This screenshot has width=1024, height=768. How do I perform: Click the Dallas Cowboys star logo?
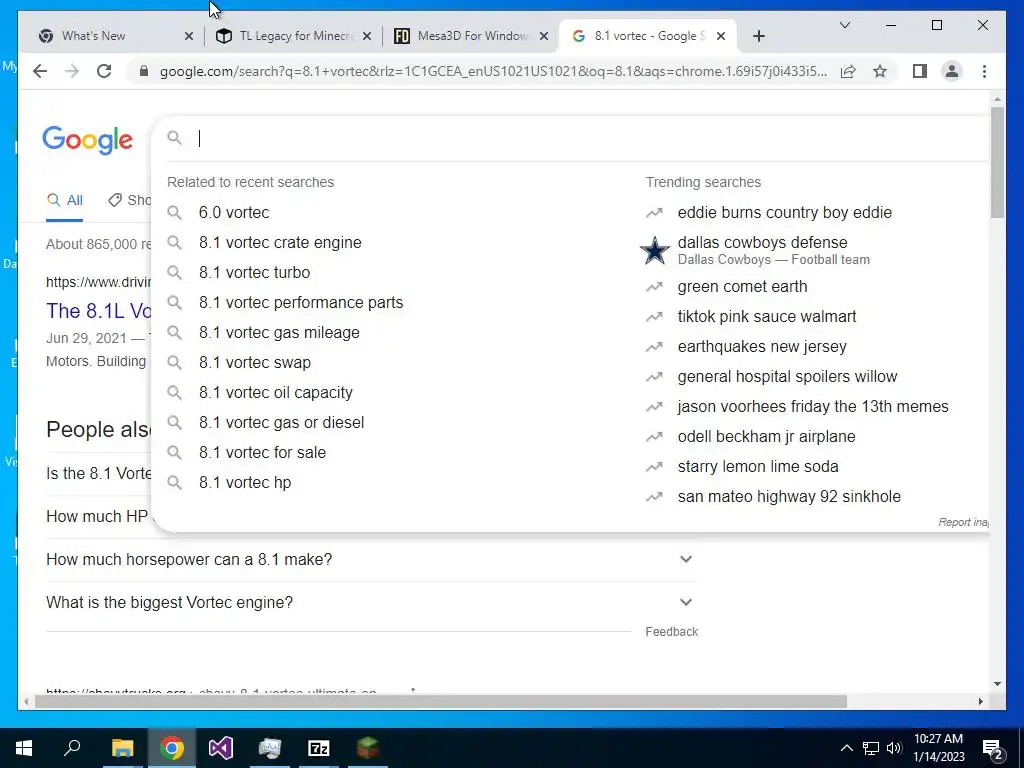coord(654,251)
